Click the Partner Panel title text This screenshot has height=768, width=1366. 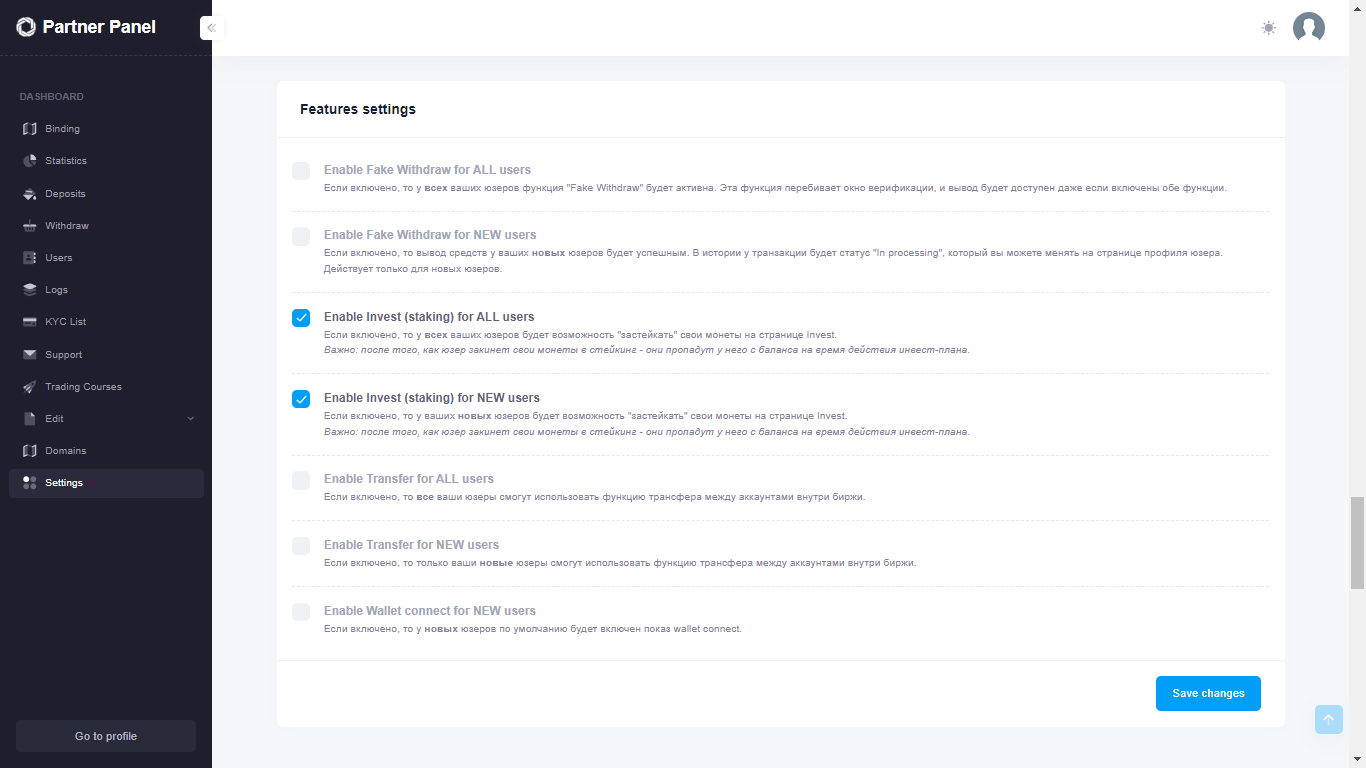pyautogui.click(x=99, y=27)
